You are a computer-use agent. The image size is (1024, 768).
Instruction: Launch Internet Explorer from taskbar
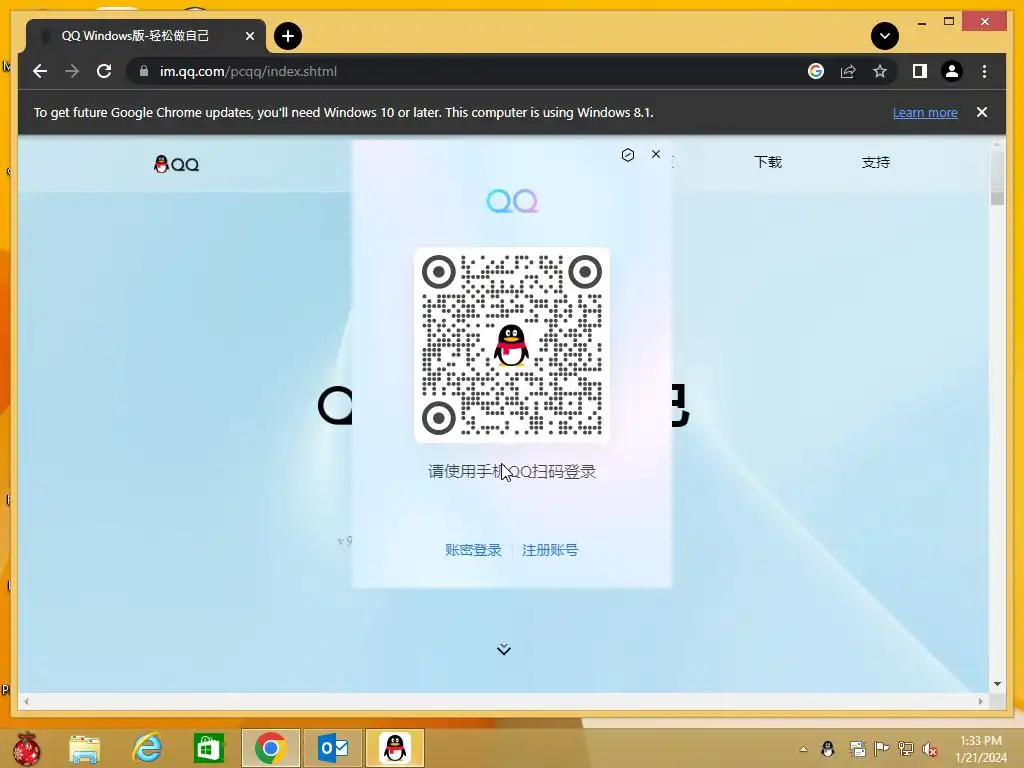click(147, 748)
